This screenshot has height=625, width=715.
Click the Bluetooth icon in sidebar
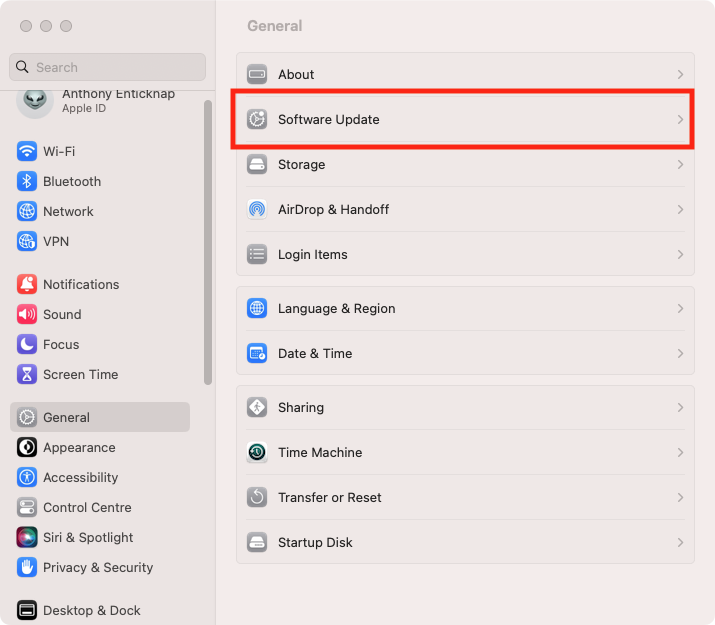pos(27,181)
